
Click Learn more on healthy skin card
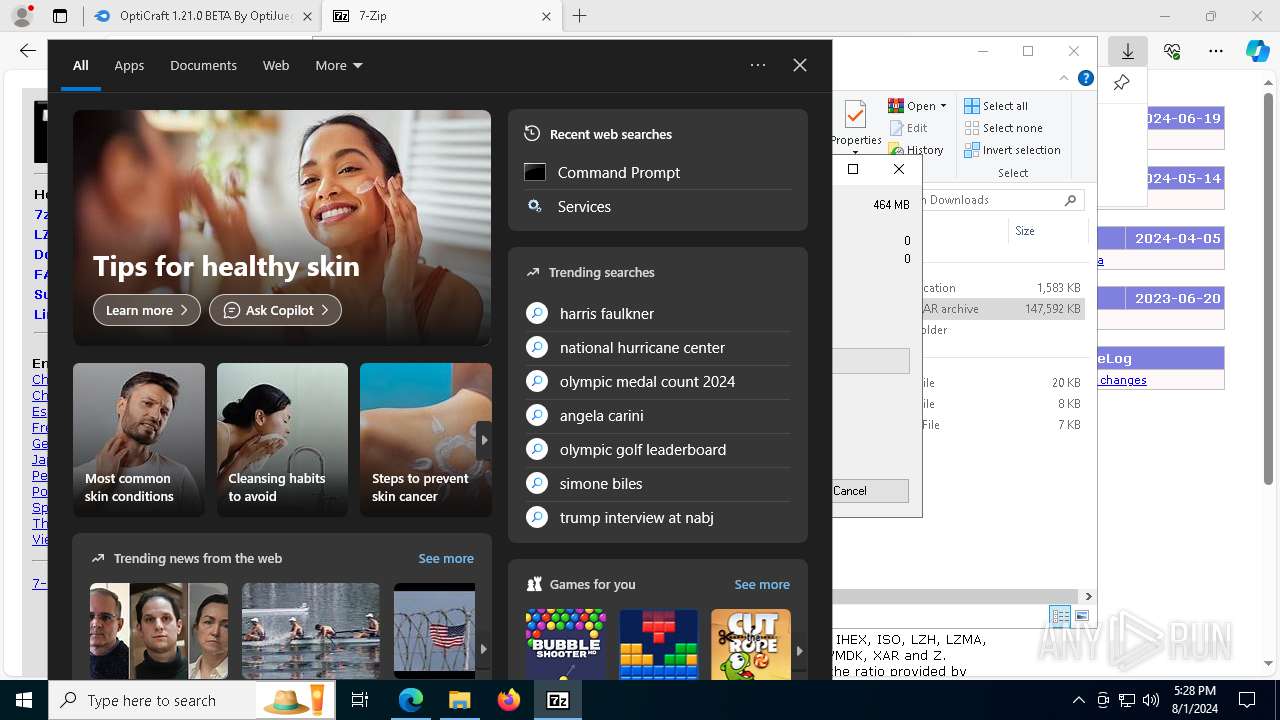tap(147, 310)
